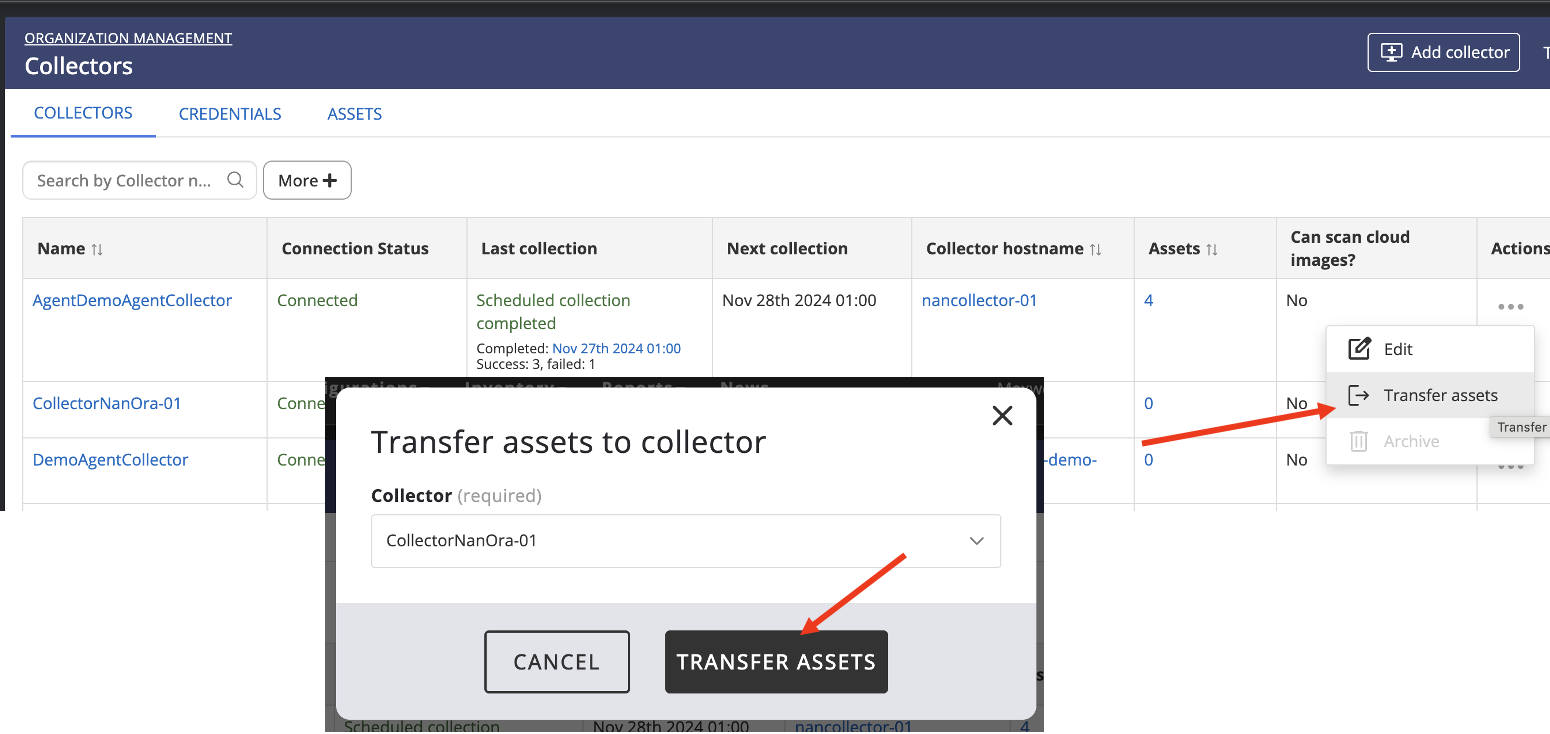The image size is (1550, 734).
Task: Click the search magnifier icon
Action: click(x=235, y=180)
